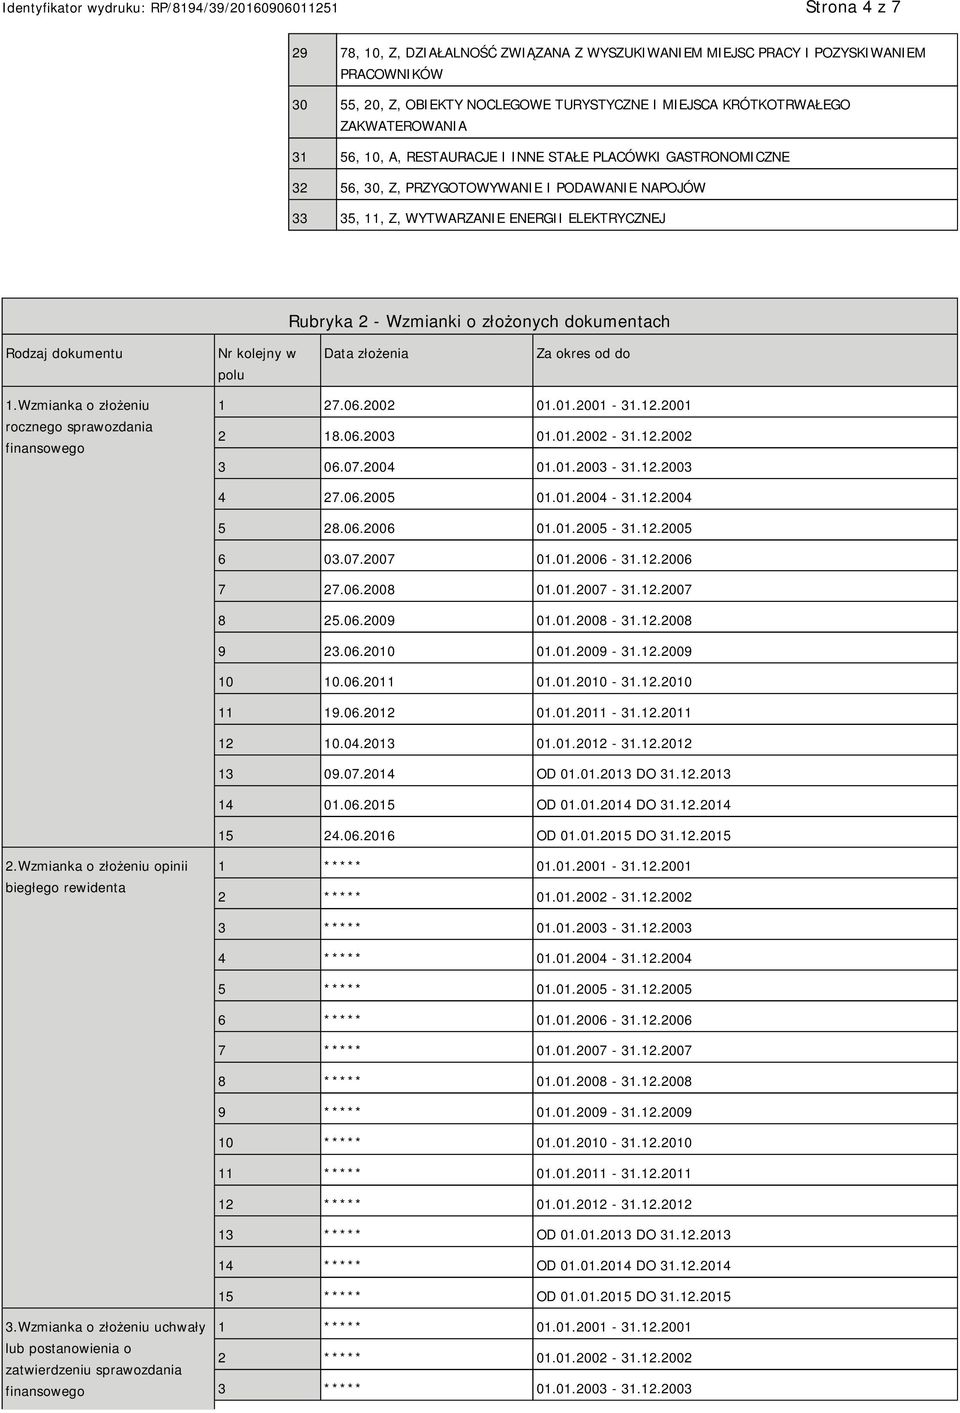Click section '1.Wzmianka o złożeniu rocznego sprawozdania finansowego'
The height and width of the screenshot is (1413, 960).
[x=79, y=427]
